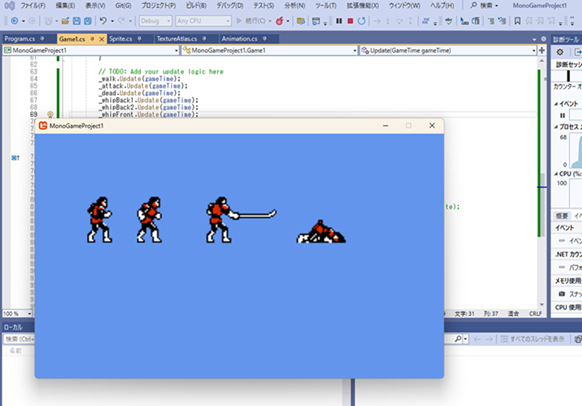Open the MonoGameProject1 project scope dropdown
This screenshot has height=406, width=582.
pyautogui.click(x=91, y=50)
